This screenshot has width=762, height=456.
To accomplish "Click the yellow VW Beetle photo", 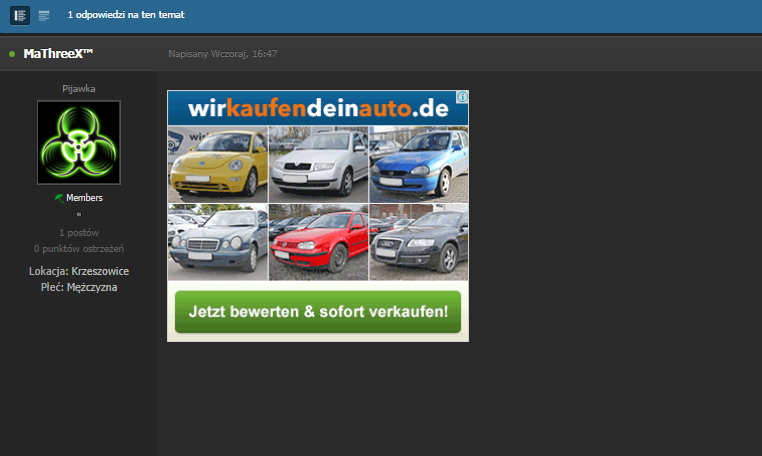I will tap(218, 164).
